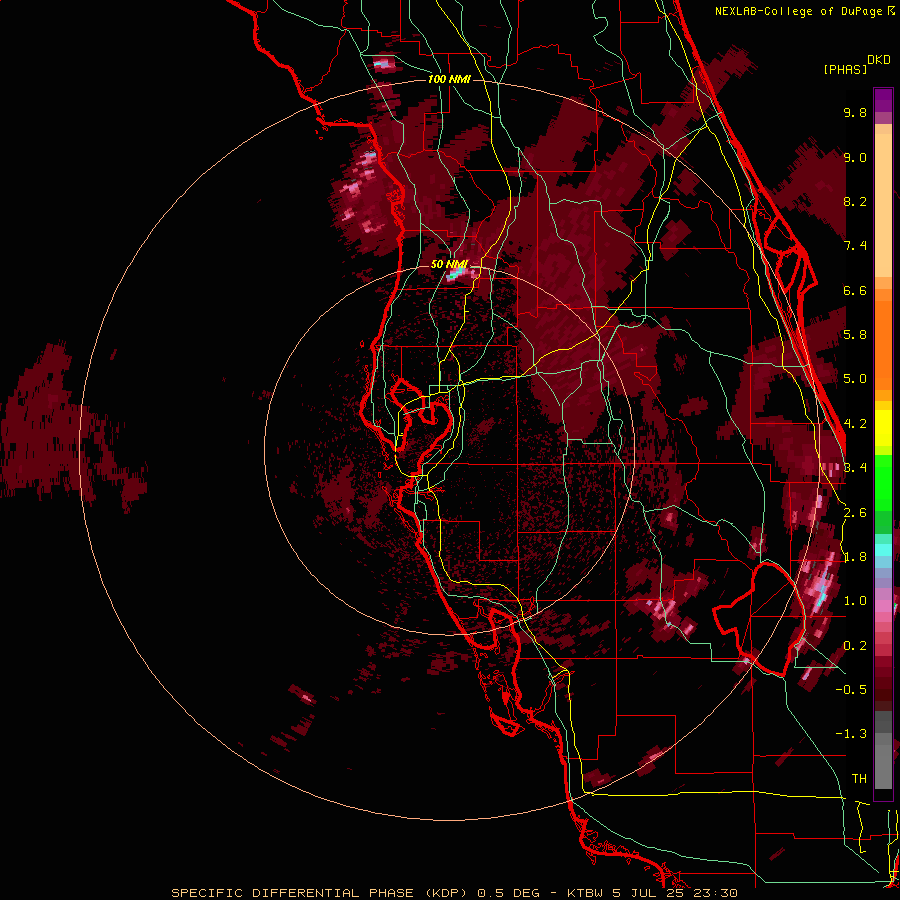Click the 50 NMI range ring label

[449, 264]
